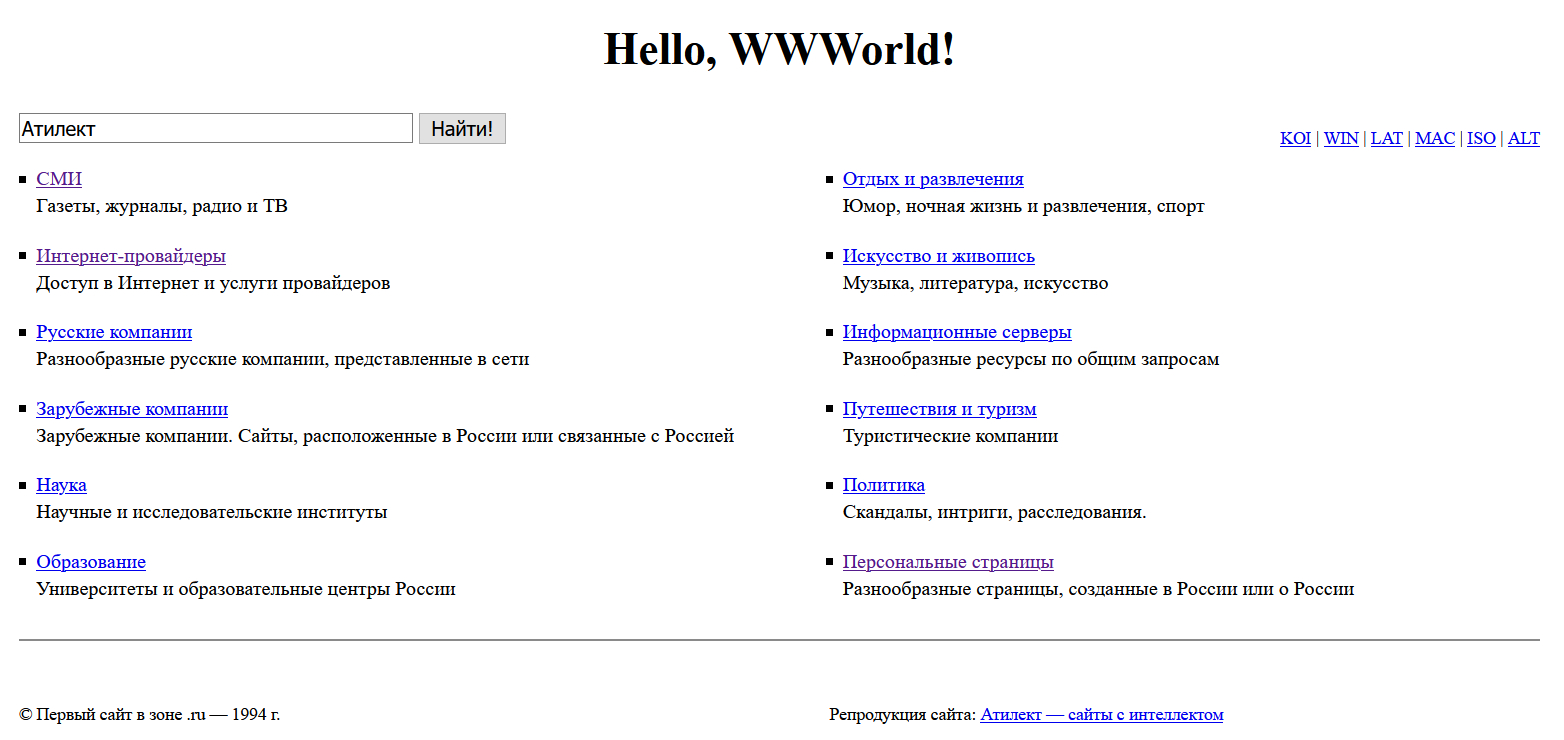Viewport: 1564px width, 740px height.
Task: Choose the LAT encoding option
Action: pyautogui.click(x=1386, y=139)
